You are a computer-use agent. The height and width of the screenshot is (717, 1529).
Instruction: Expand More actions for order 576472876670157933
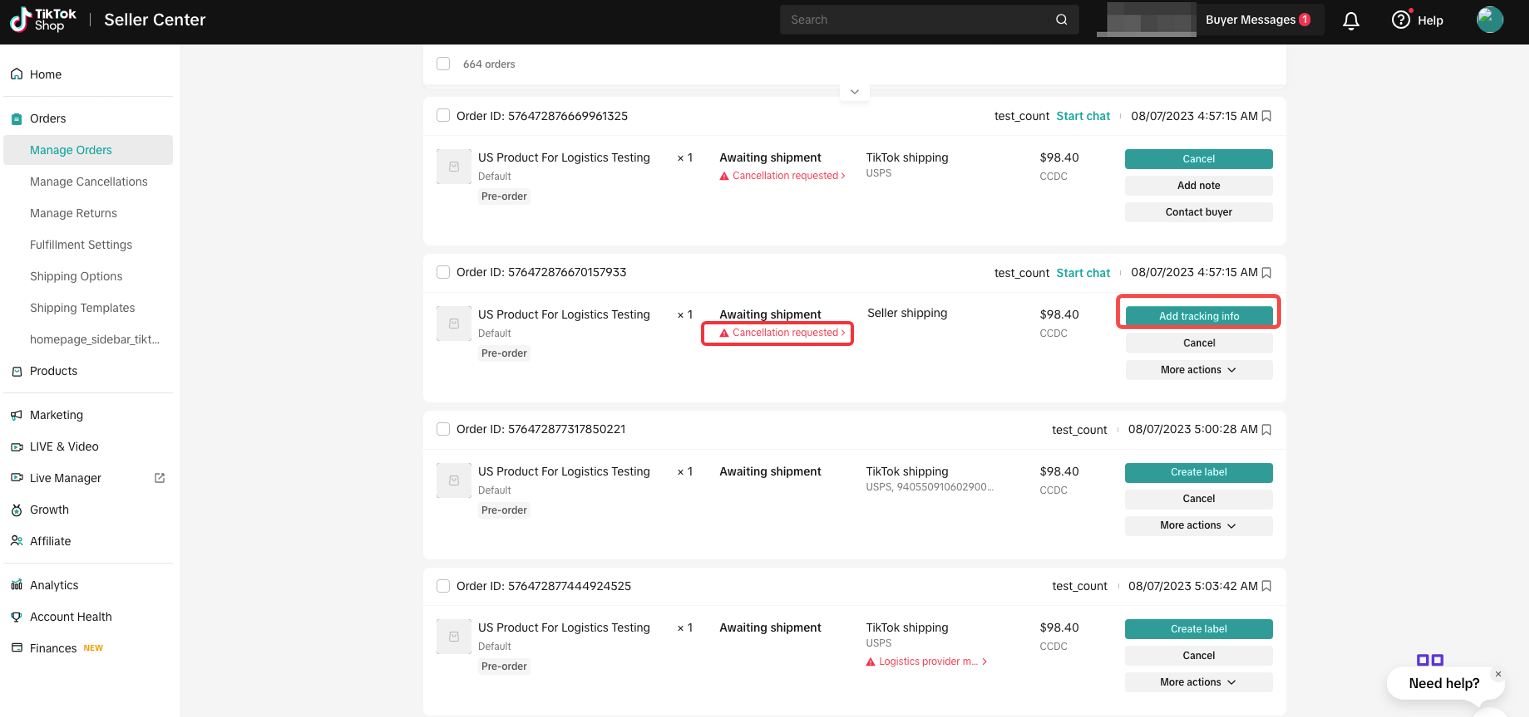coord(1198,370)
